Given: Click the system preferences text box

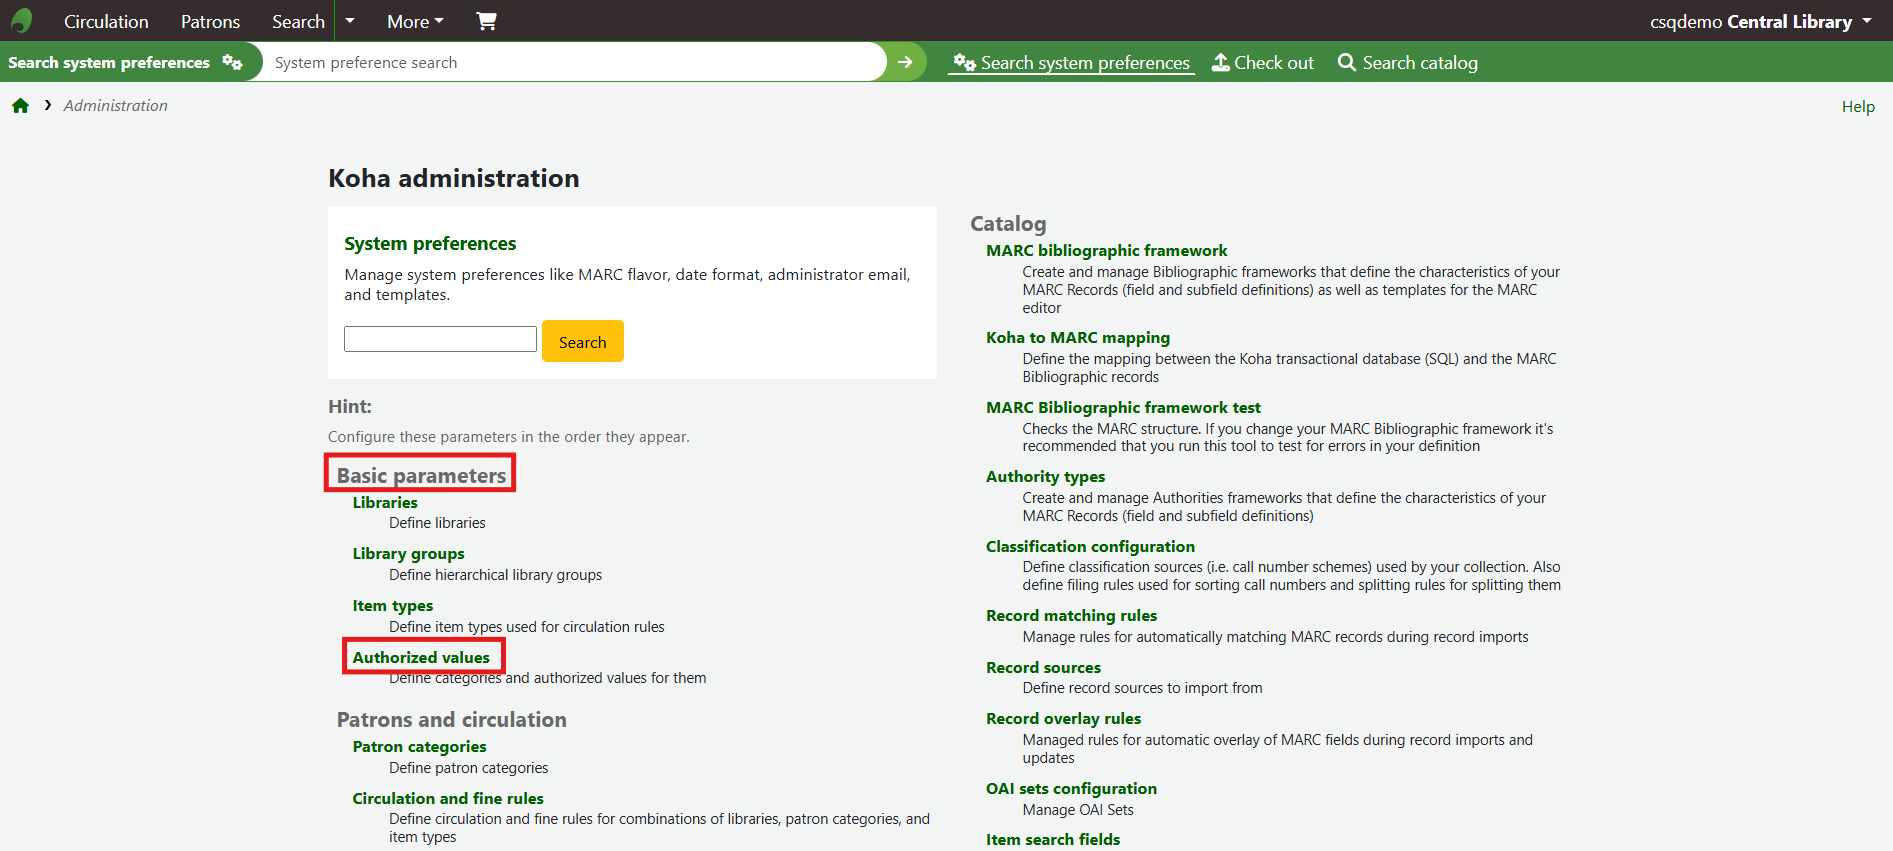Looking at the screenshot, I should (440, 339).
